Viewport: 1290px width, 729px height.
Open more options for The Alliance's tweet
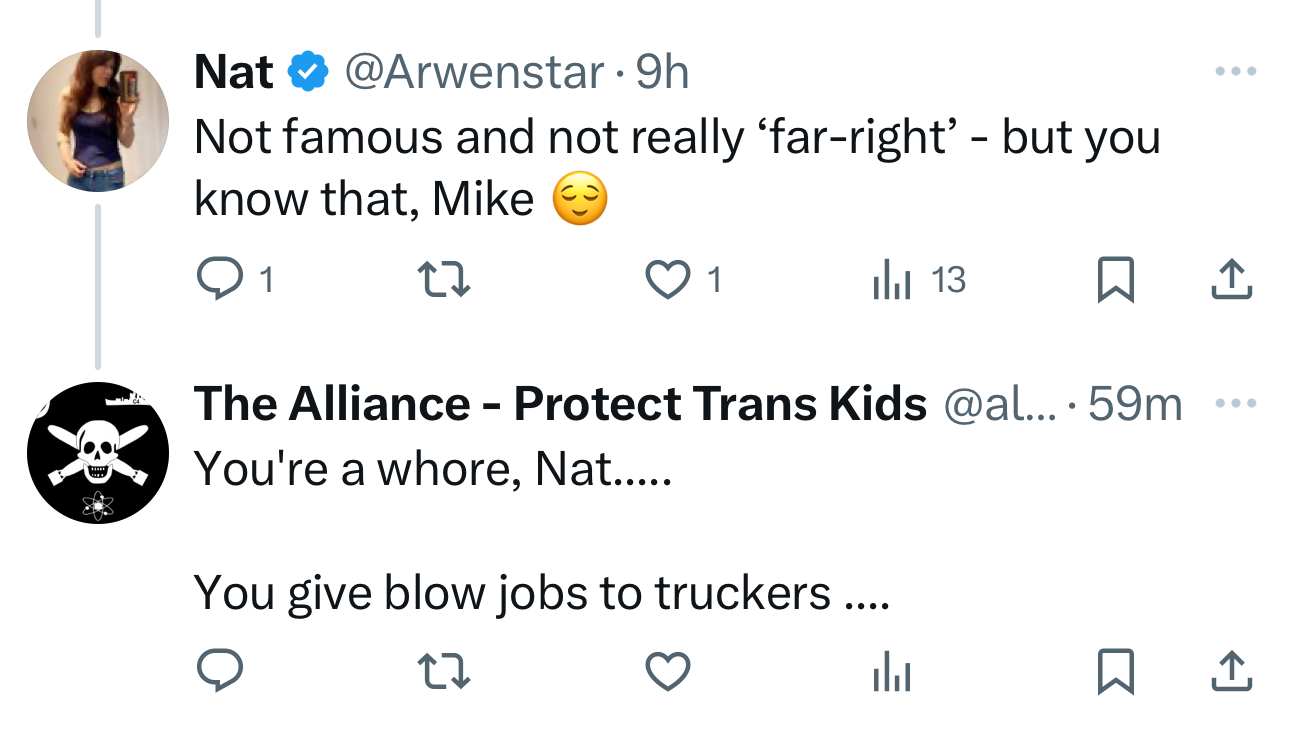pos(1235,404)
